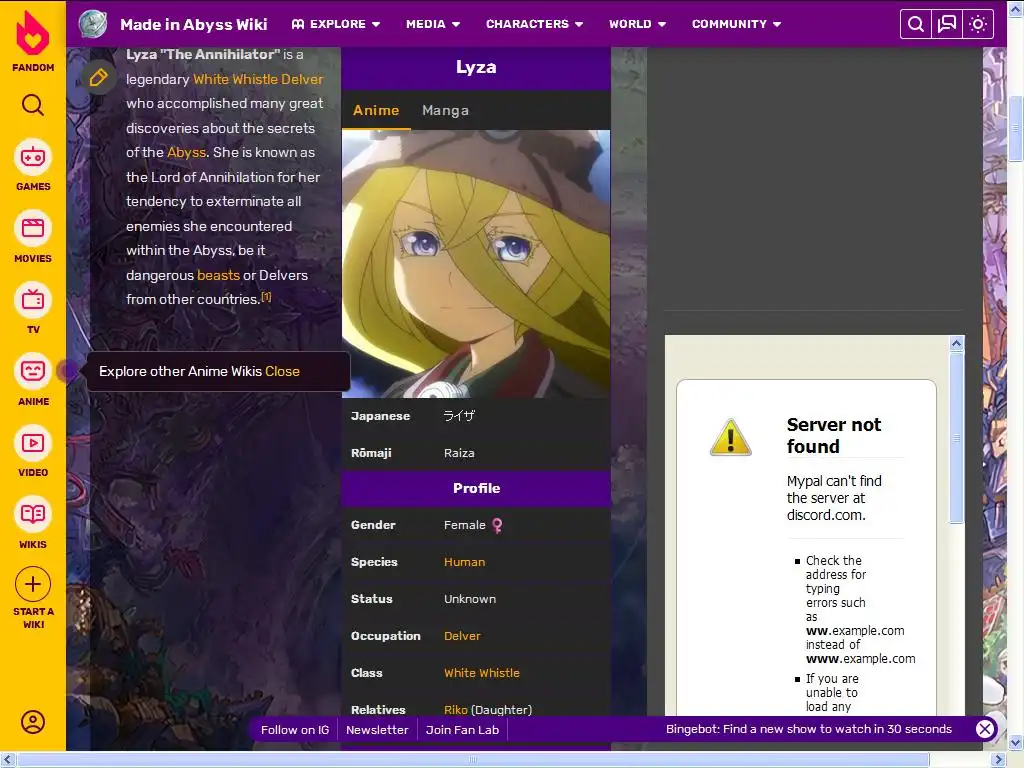Click the pencil edit page icon
Viewport: 1024px width, 768px height.
[x=99, y=78]
